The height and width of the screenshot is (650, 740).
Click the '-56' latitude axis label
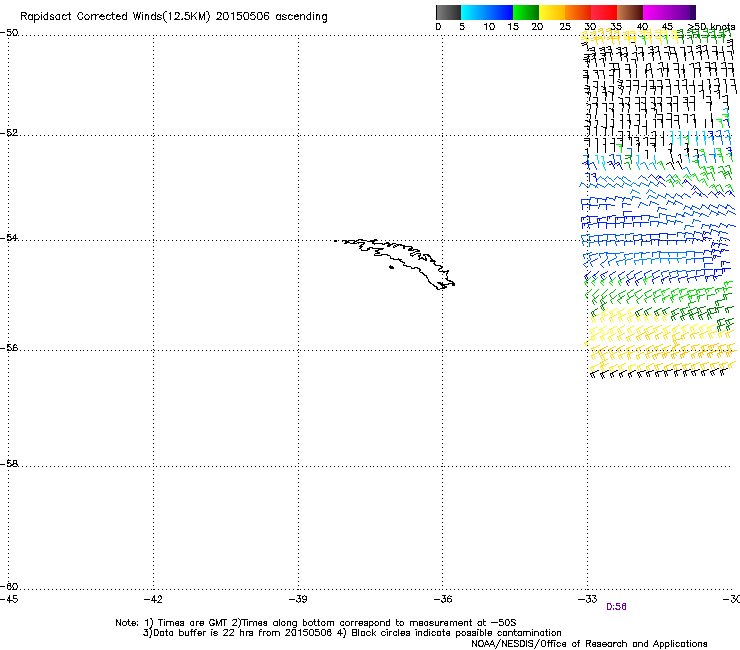tap(9, 347)
